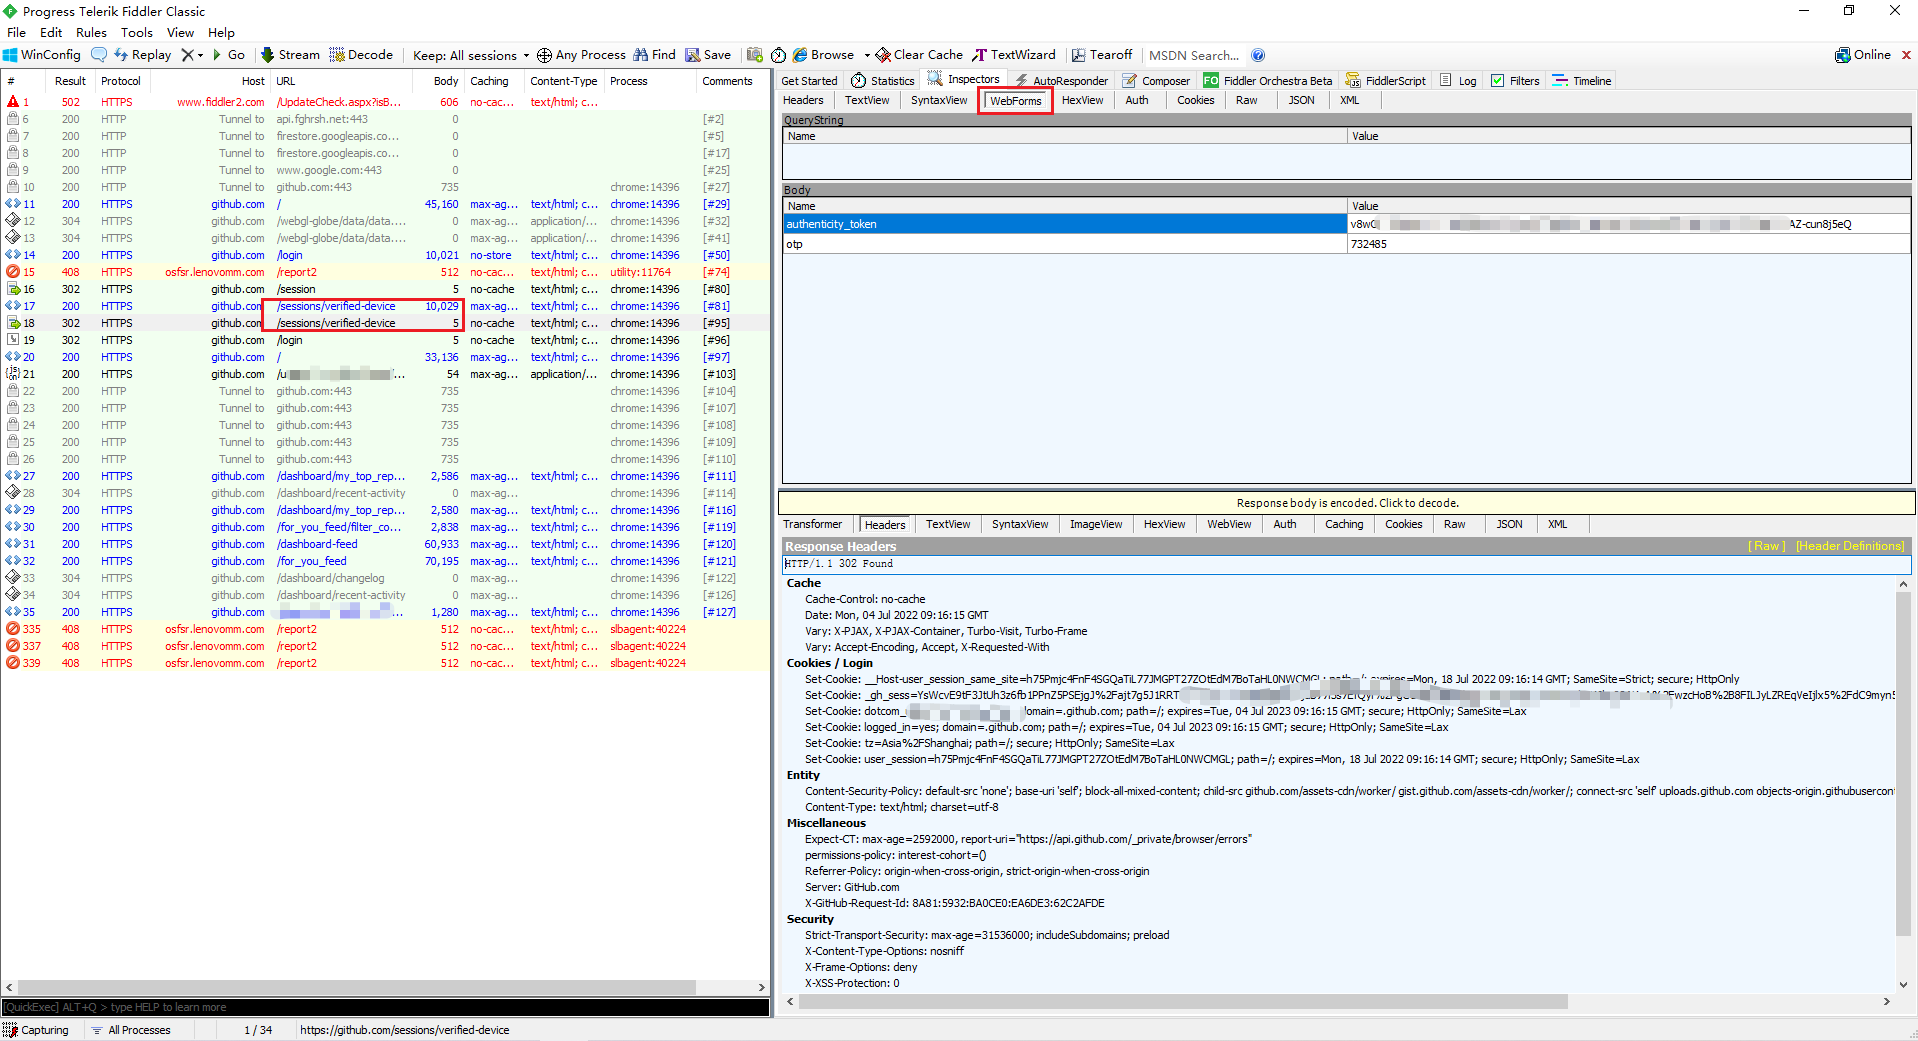Select the otp row in Body grid
The image size is (1918, 1041).
click(1346, 244)
